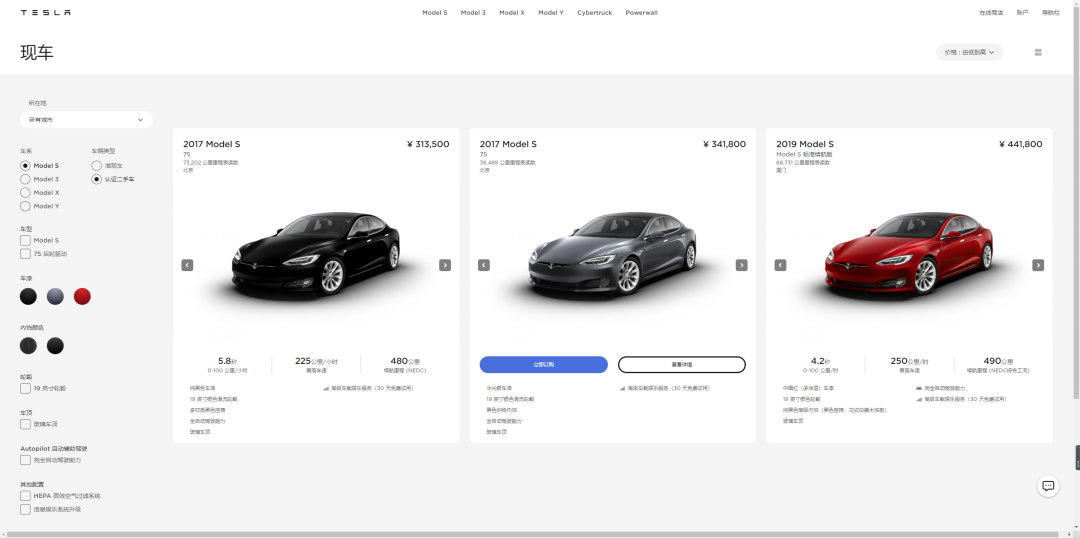Show next photo of ¥313,500 Model S
This screenshot has height=538, width=1080.
pos(445,265)
